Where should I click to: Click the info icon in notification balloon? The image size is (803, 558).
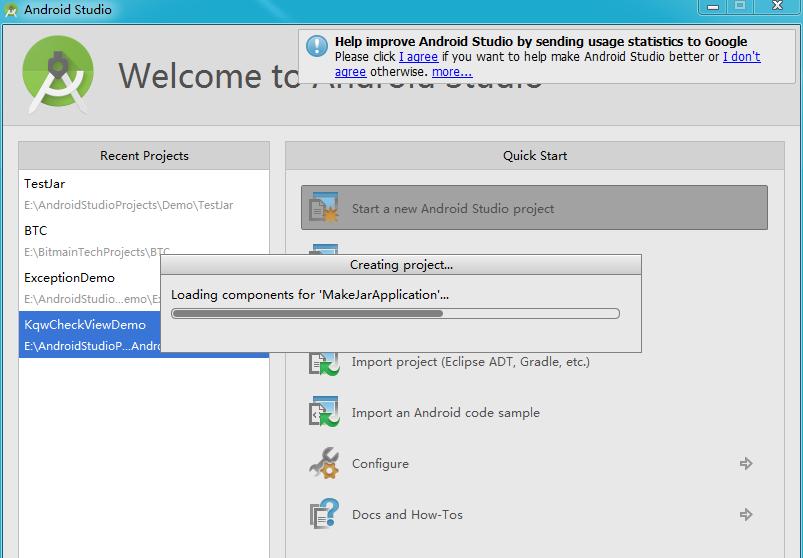coord(316,46)
